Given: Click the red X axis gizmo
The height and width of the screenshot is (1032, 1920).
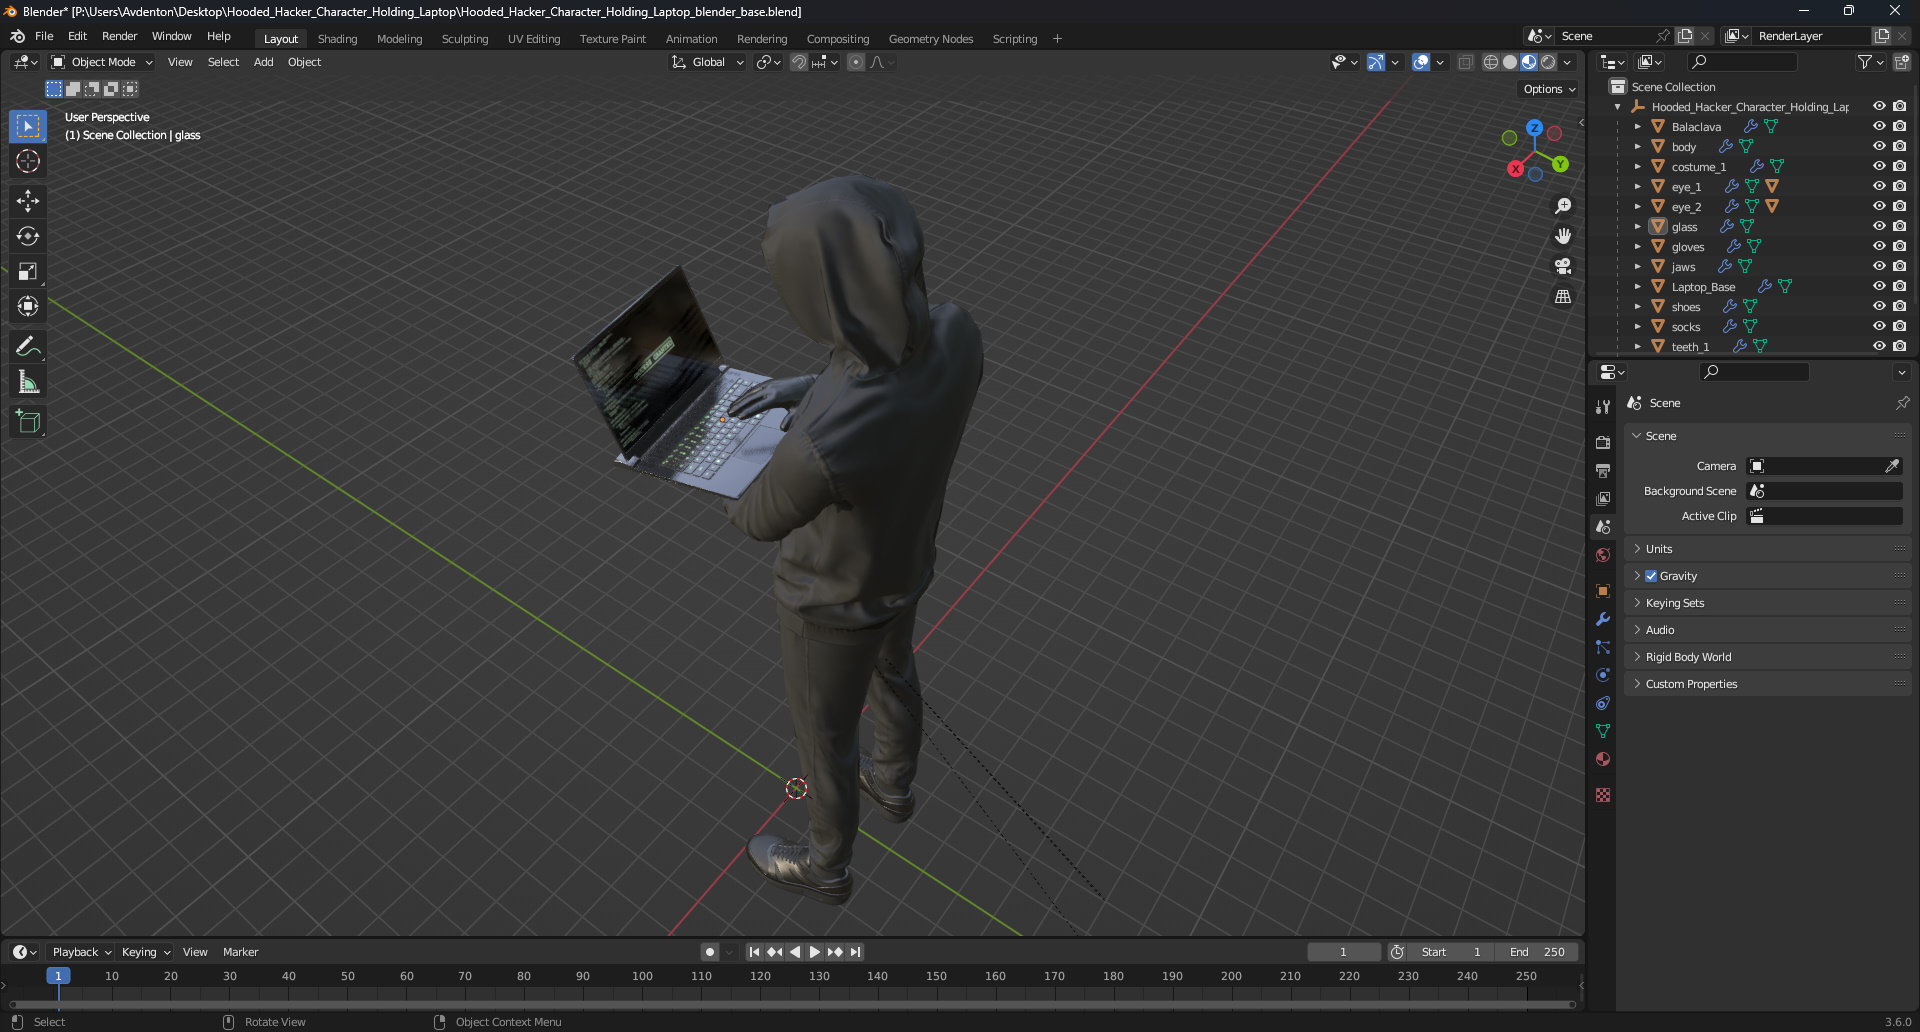Looking at the screenshot, I should tap(1516, 169).
